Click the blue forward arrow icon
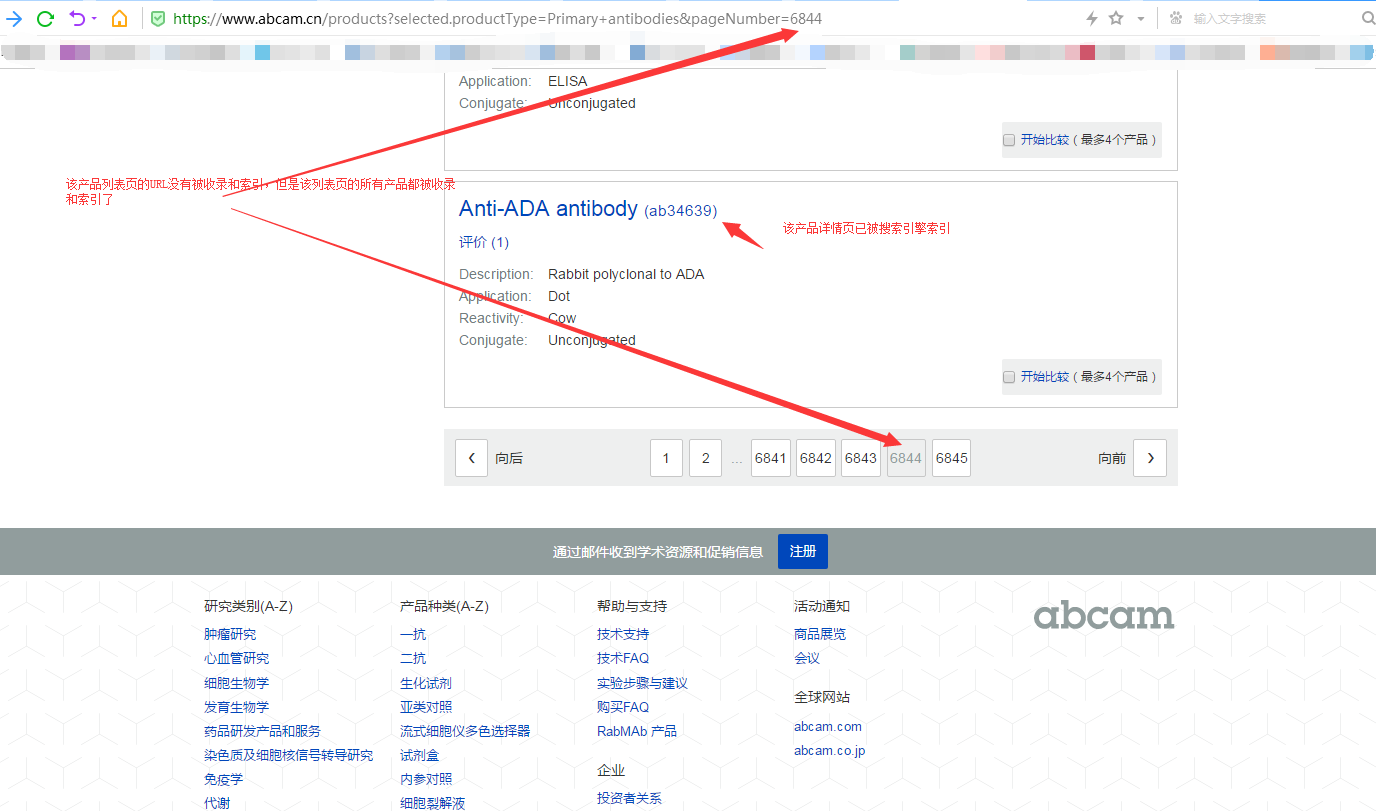The image size is (1376, 811). click(x=14, y=18)
